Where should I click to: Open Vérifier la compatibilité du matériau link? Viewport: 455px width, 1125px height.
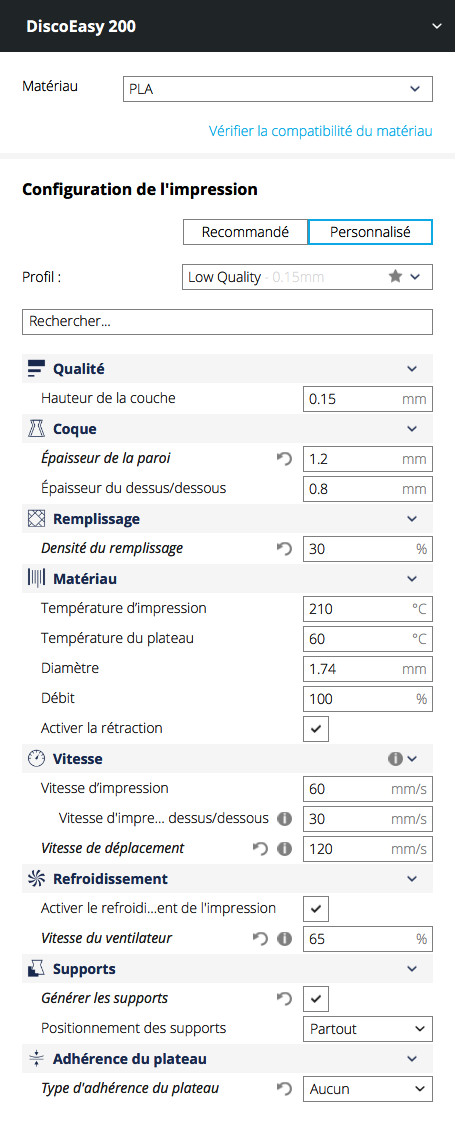(321, 131)
